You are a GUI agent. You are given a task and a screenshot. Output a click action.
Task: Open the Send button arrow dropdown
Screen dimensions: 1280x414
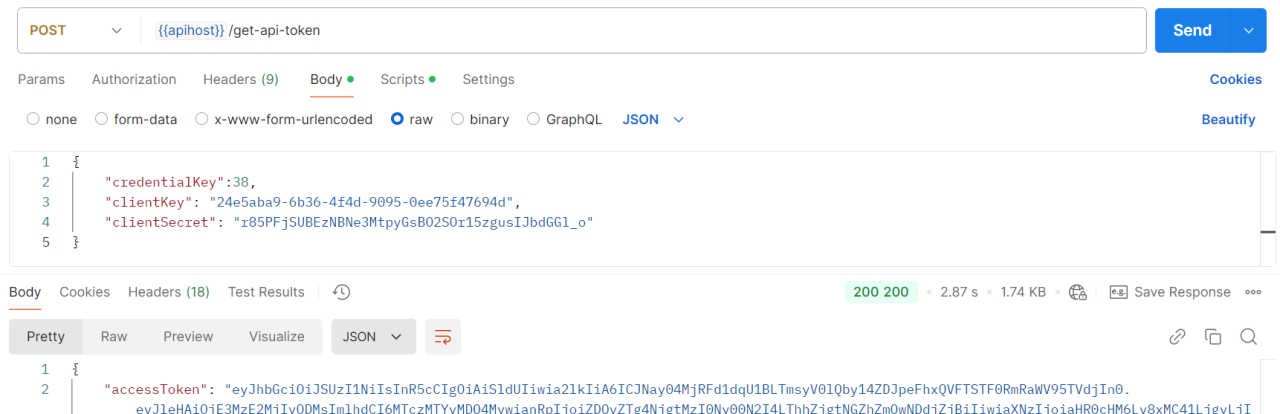click(x=1248, y=30)
